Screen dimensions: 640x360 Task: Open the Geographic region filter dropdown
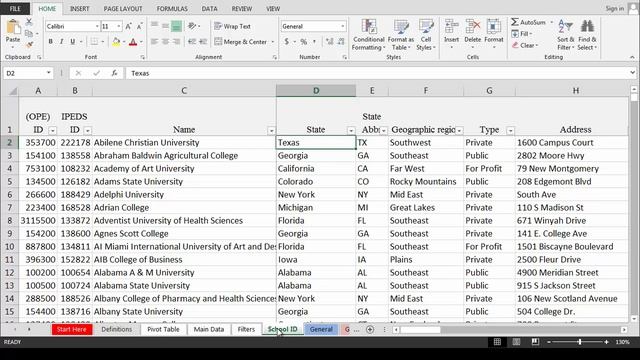459,131
